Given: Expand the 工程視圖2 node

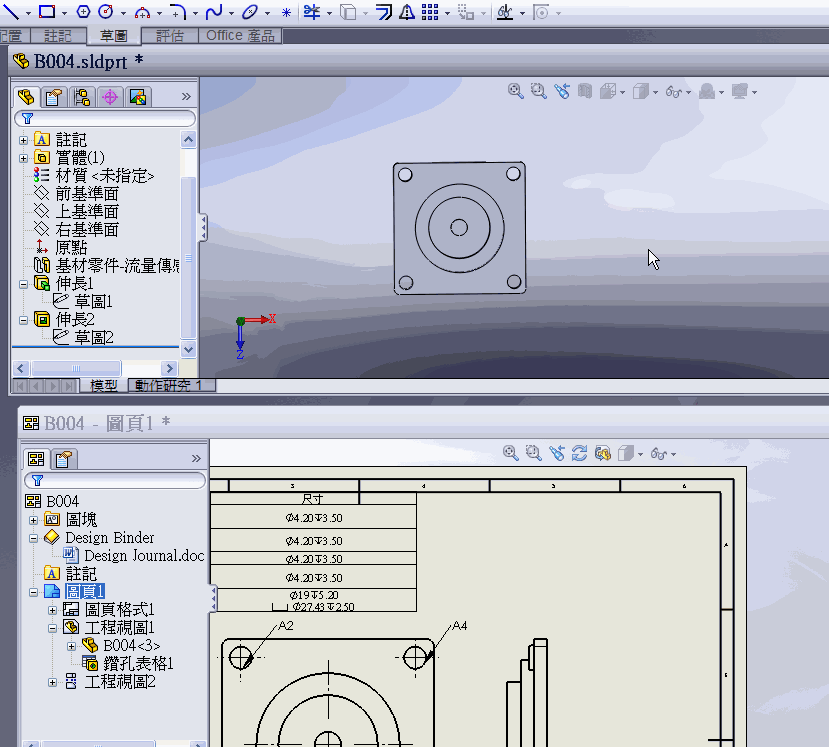Looking at the screenshot, I should [x=52, y=682].
